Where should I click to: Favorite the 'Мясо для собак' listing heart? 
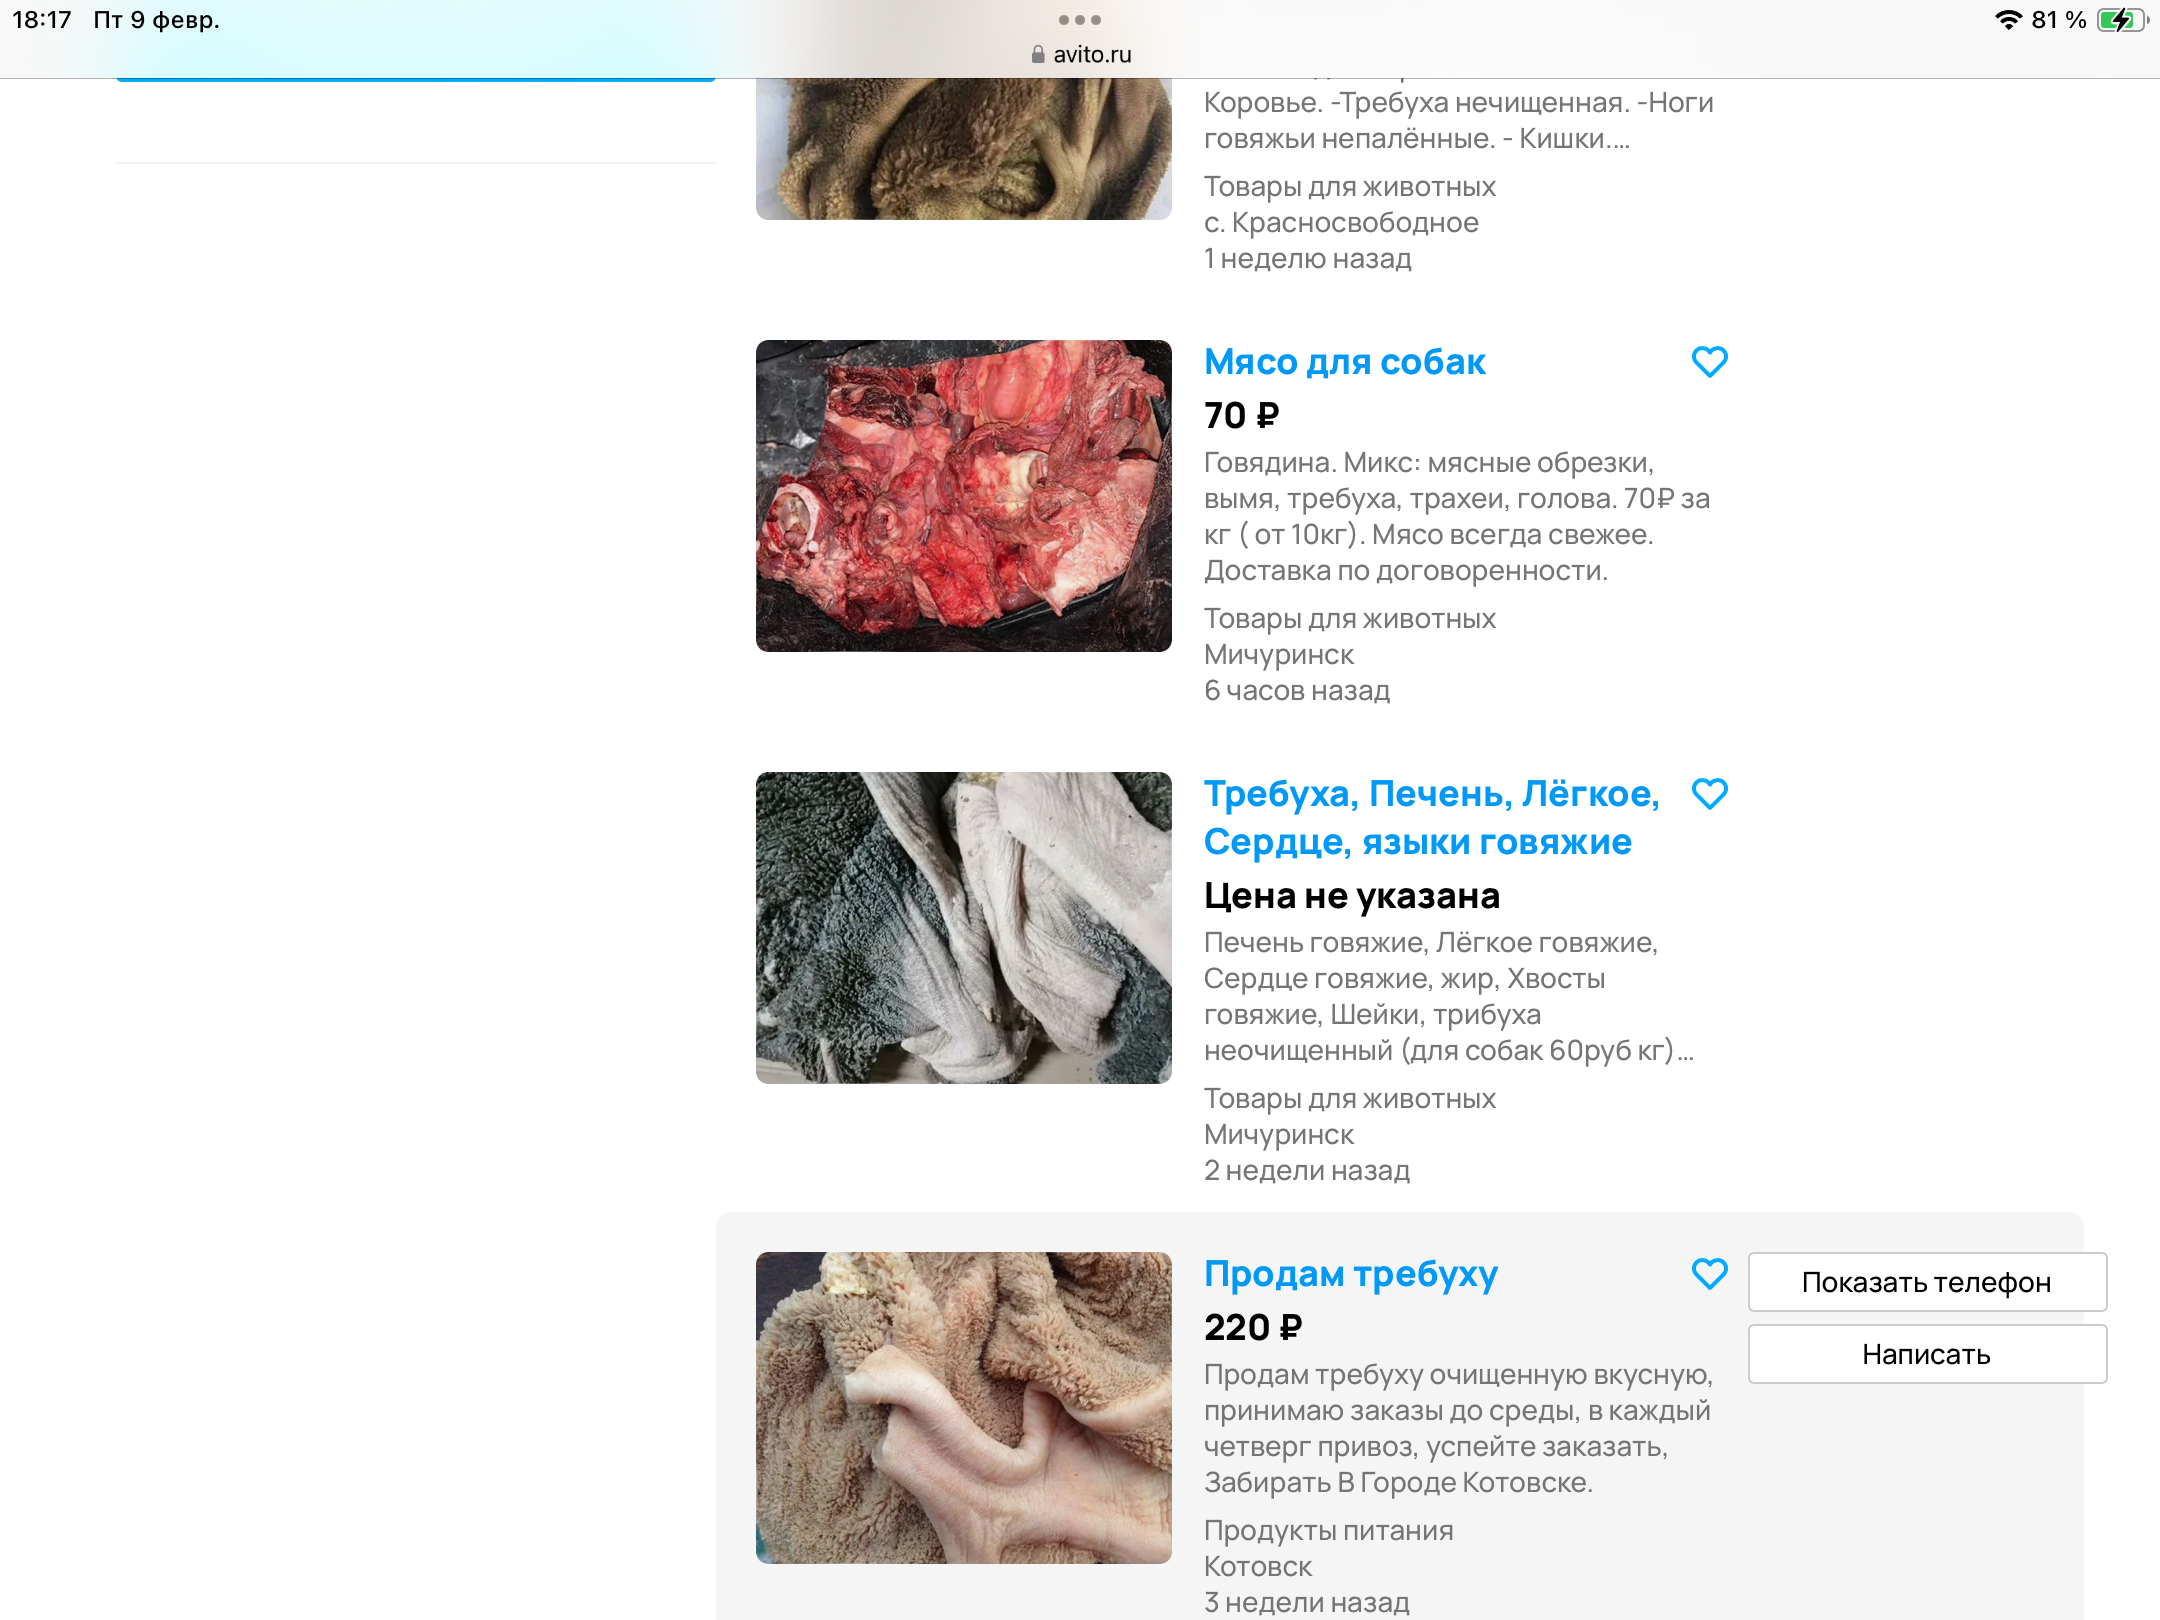pos(1709,362)
